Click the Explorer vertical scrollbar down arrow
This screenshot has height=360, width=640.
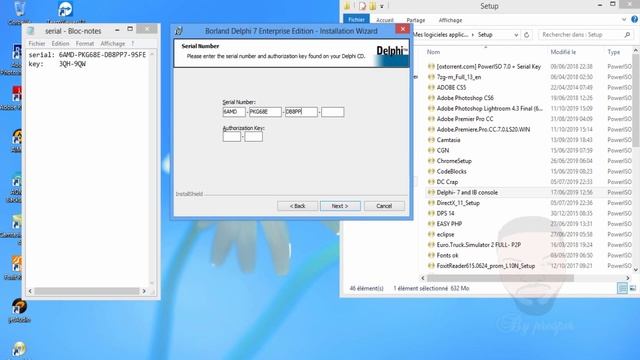click(x=635, y=269)
